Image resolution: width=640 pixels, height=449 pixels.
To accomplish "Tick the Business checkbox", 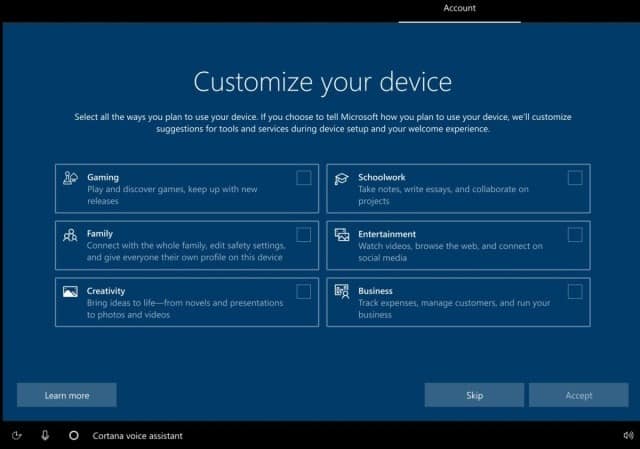I will click(x=575, y=291).
